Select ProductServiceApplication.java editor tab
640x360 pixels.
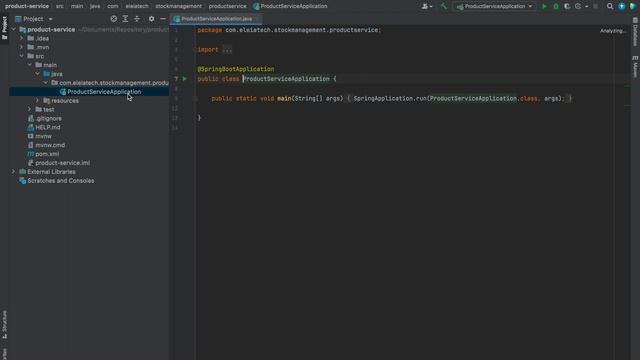click(x=216, y=19)
